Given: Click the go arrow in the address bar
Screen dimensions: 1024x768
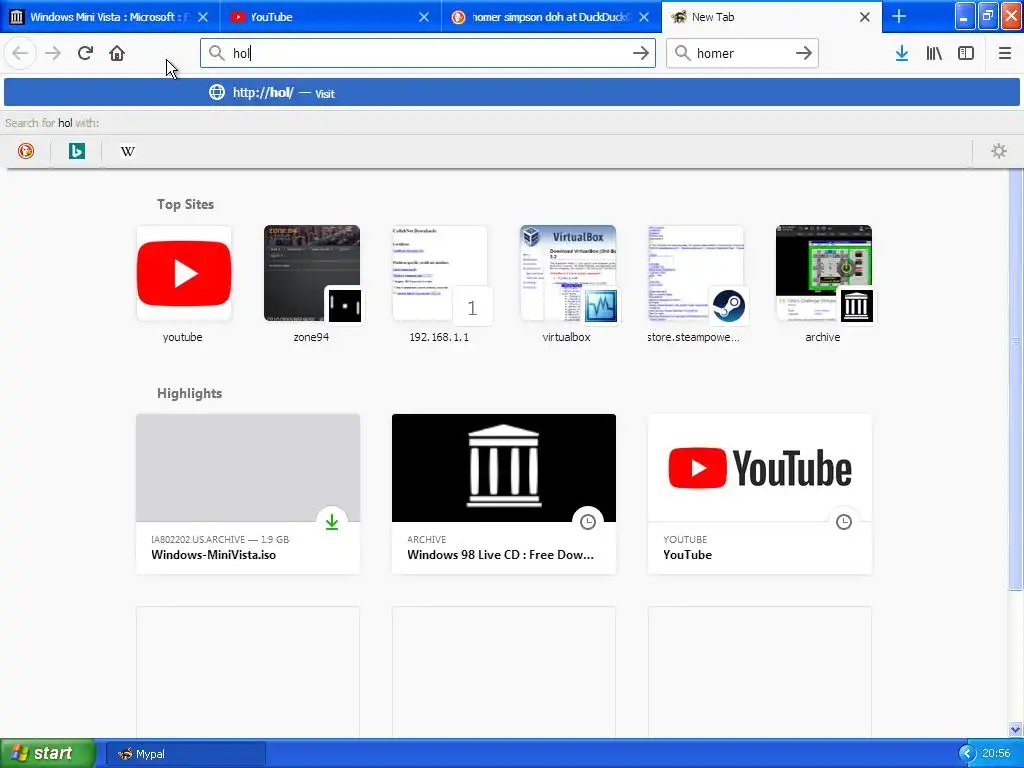Looking at the screenshot, I should [641, 53].
